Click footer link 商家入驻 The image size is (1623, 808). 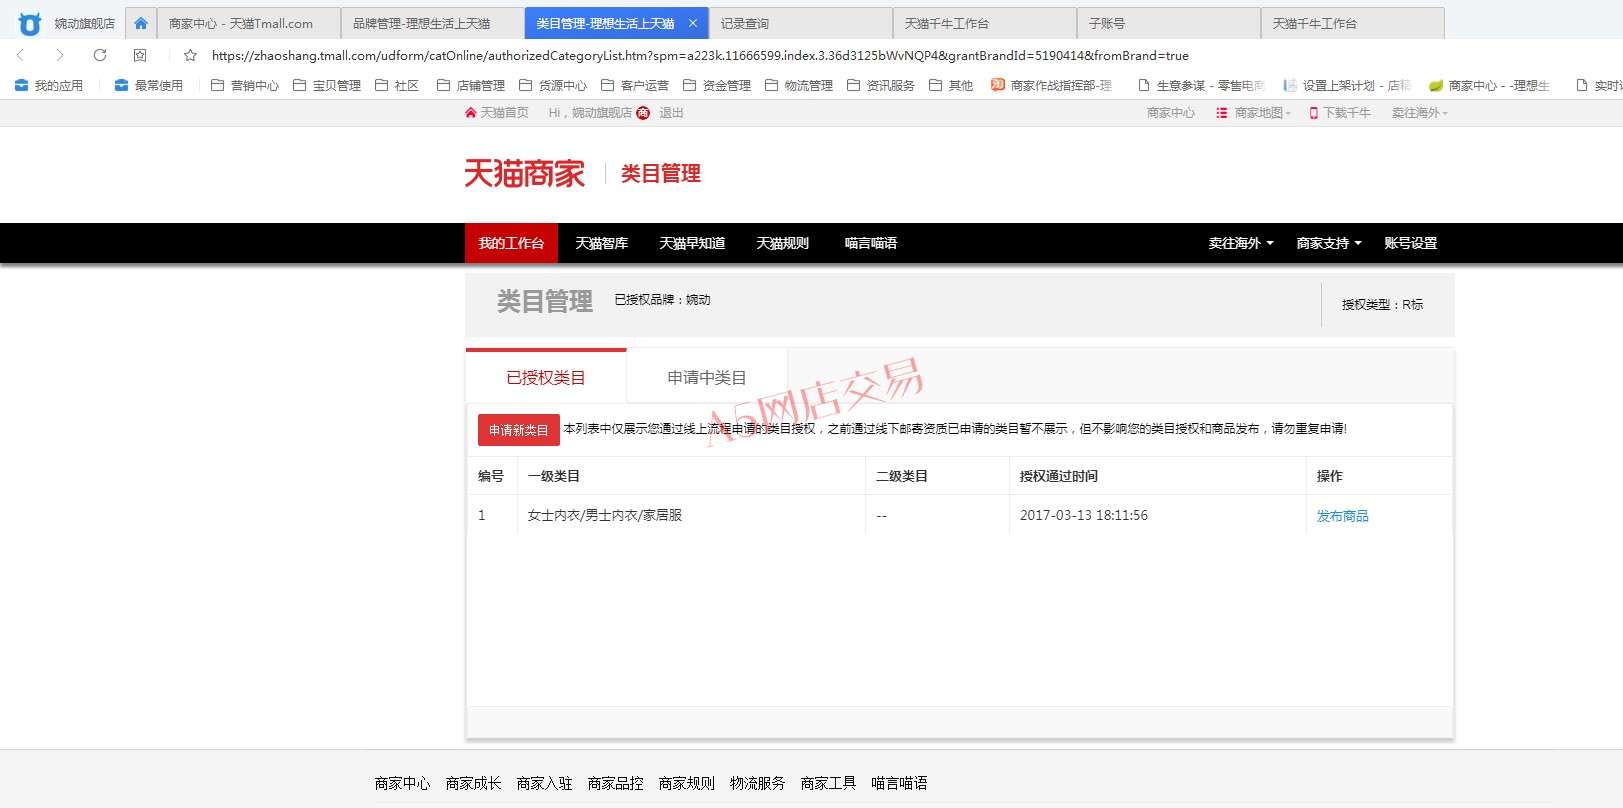(544, 783)
